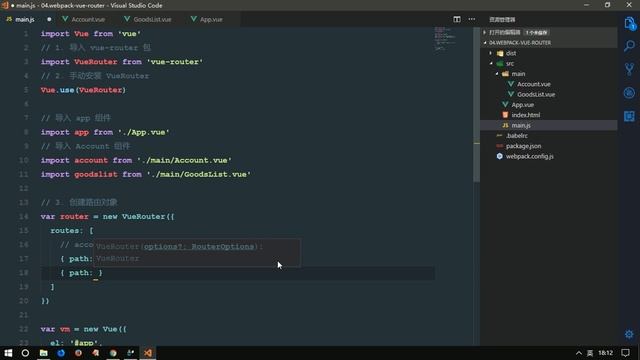Show hidden tray icons arrow
The image size is (640, 360).
tap(579, 353)
